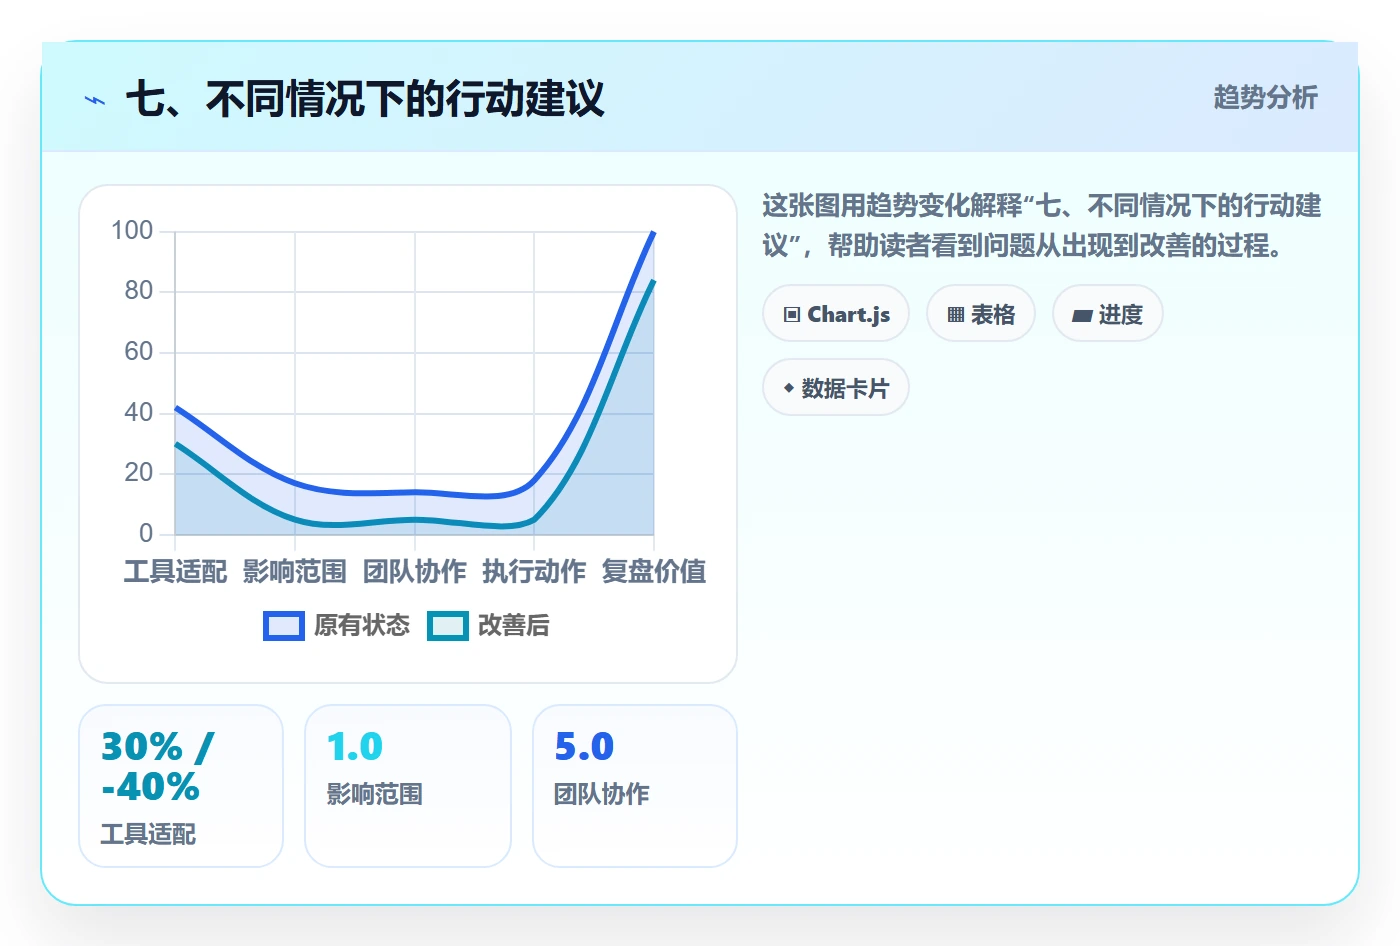
Task: Click the 趋势分析 label in header
Action: [x=1265, y=98]
